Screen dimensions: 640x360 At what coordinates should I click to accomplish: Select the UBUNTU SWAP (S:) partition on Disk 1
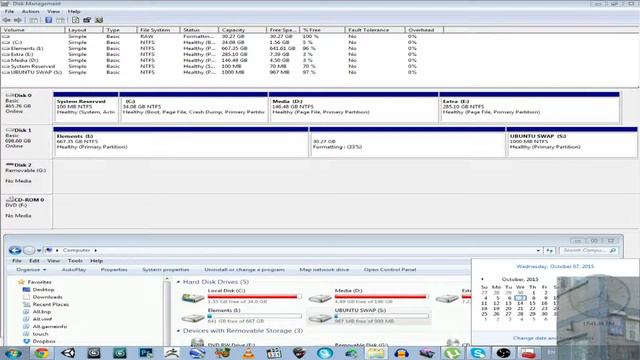[572, 142]
